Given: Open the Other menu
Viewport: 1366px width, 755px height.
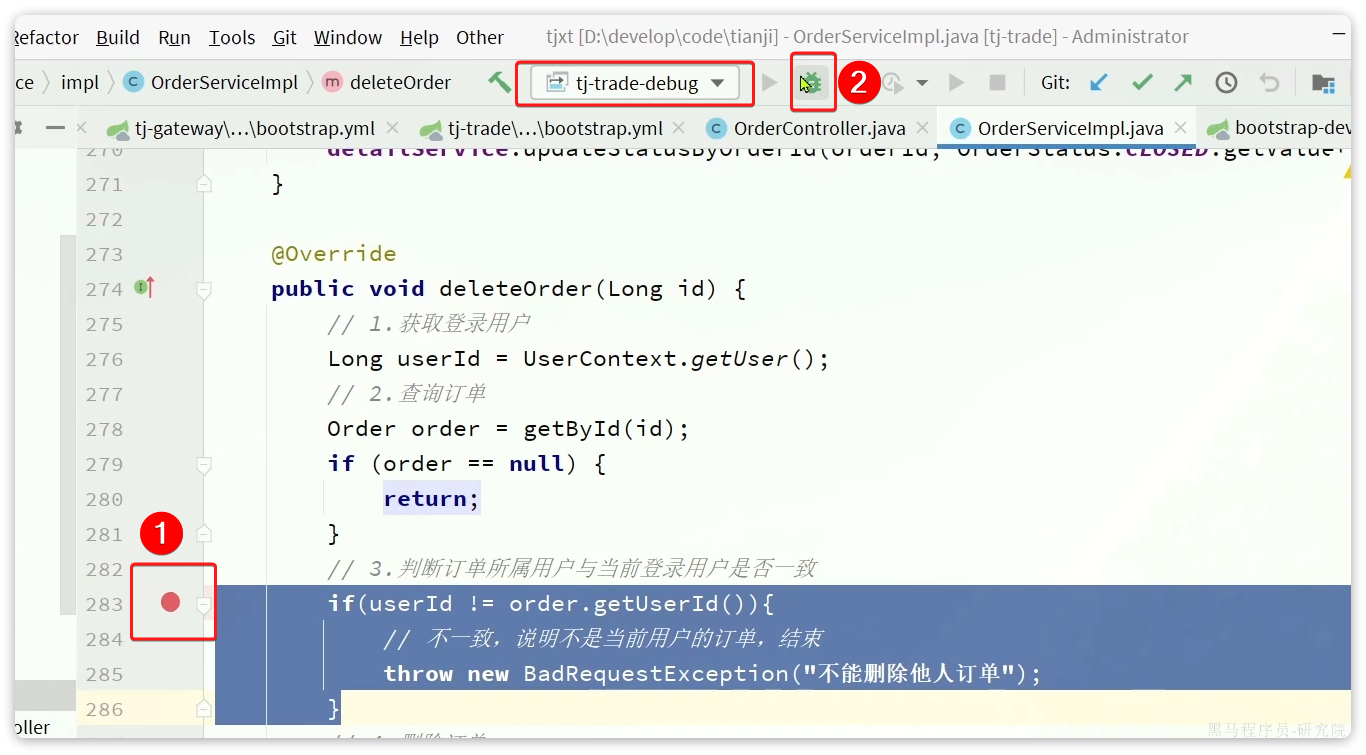Looking at the screenshot, I should pyautogui.click(x=480, y=38).
